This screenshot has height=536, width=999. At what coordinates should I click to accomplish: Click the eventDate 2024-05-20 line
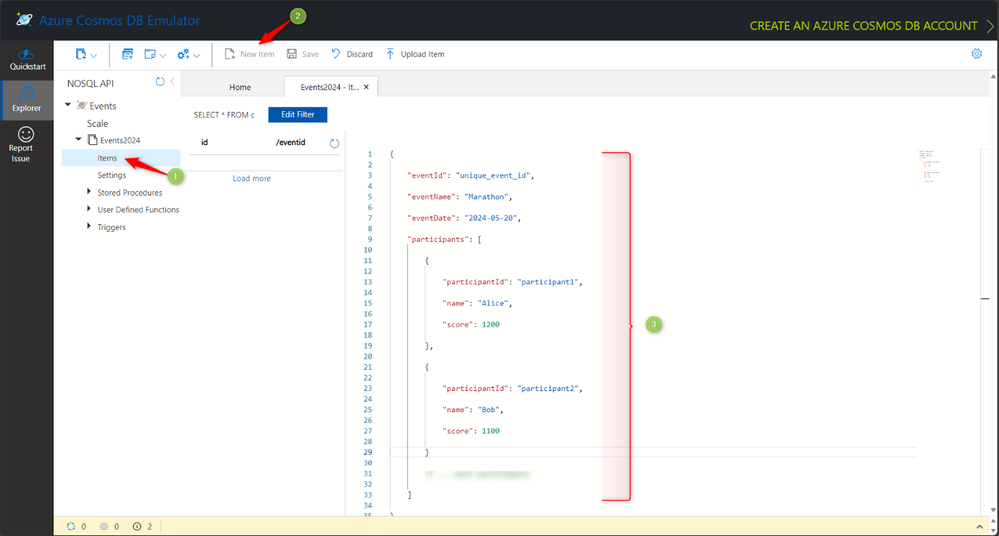click(464, 218)
